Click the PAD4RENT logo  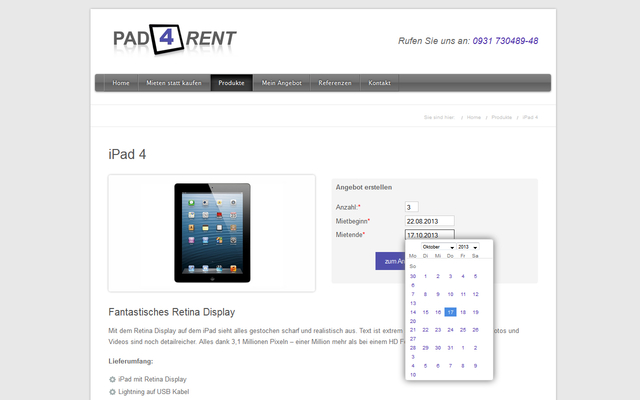coord(175,39)
